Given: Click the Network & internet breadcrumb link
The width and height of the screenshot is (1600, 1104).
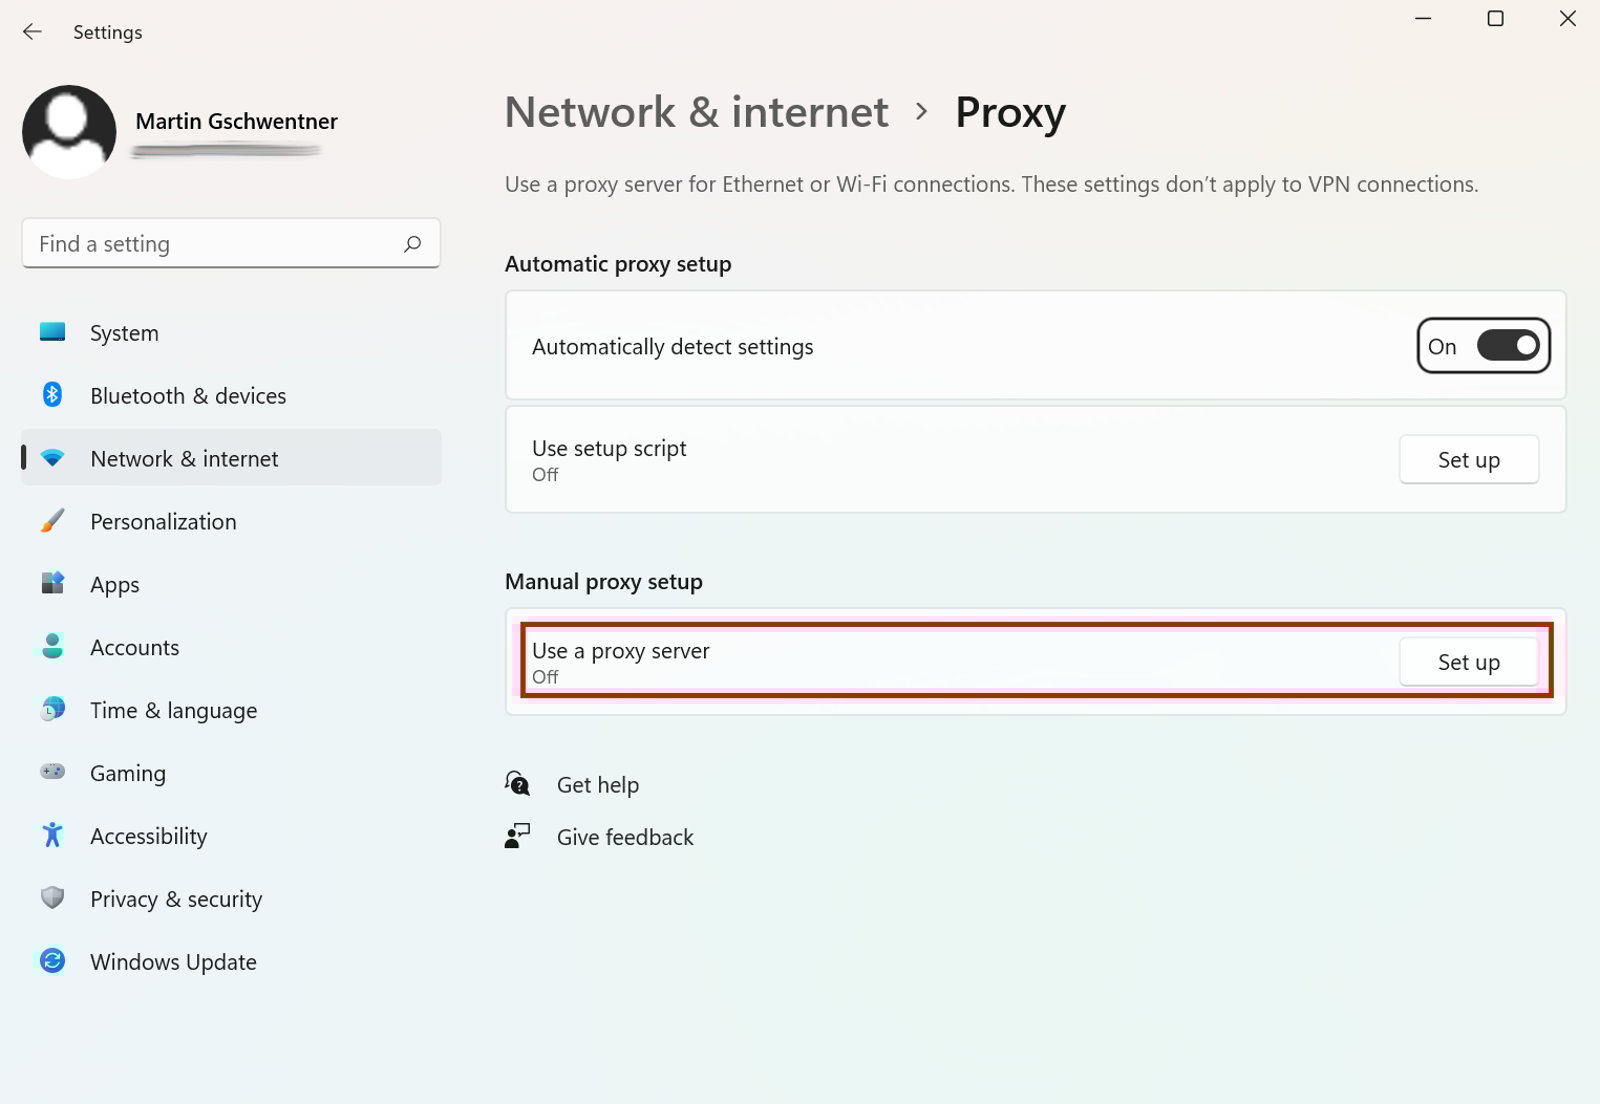Looking at the screenshot, I should tap(696, 112).
